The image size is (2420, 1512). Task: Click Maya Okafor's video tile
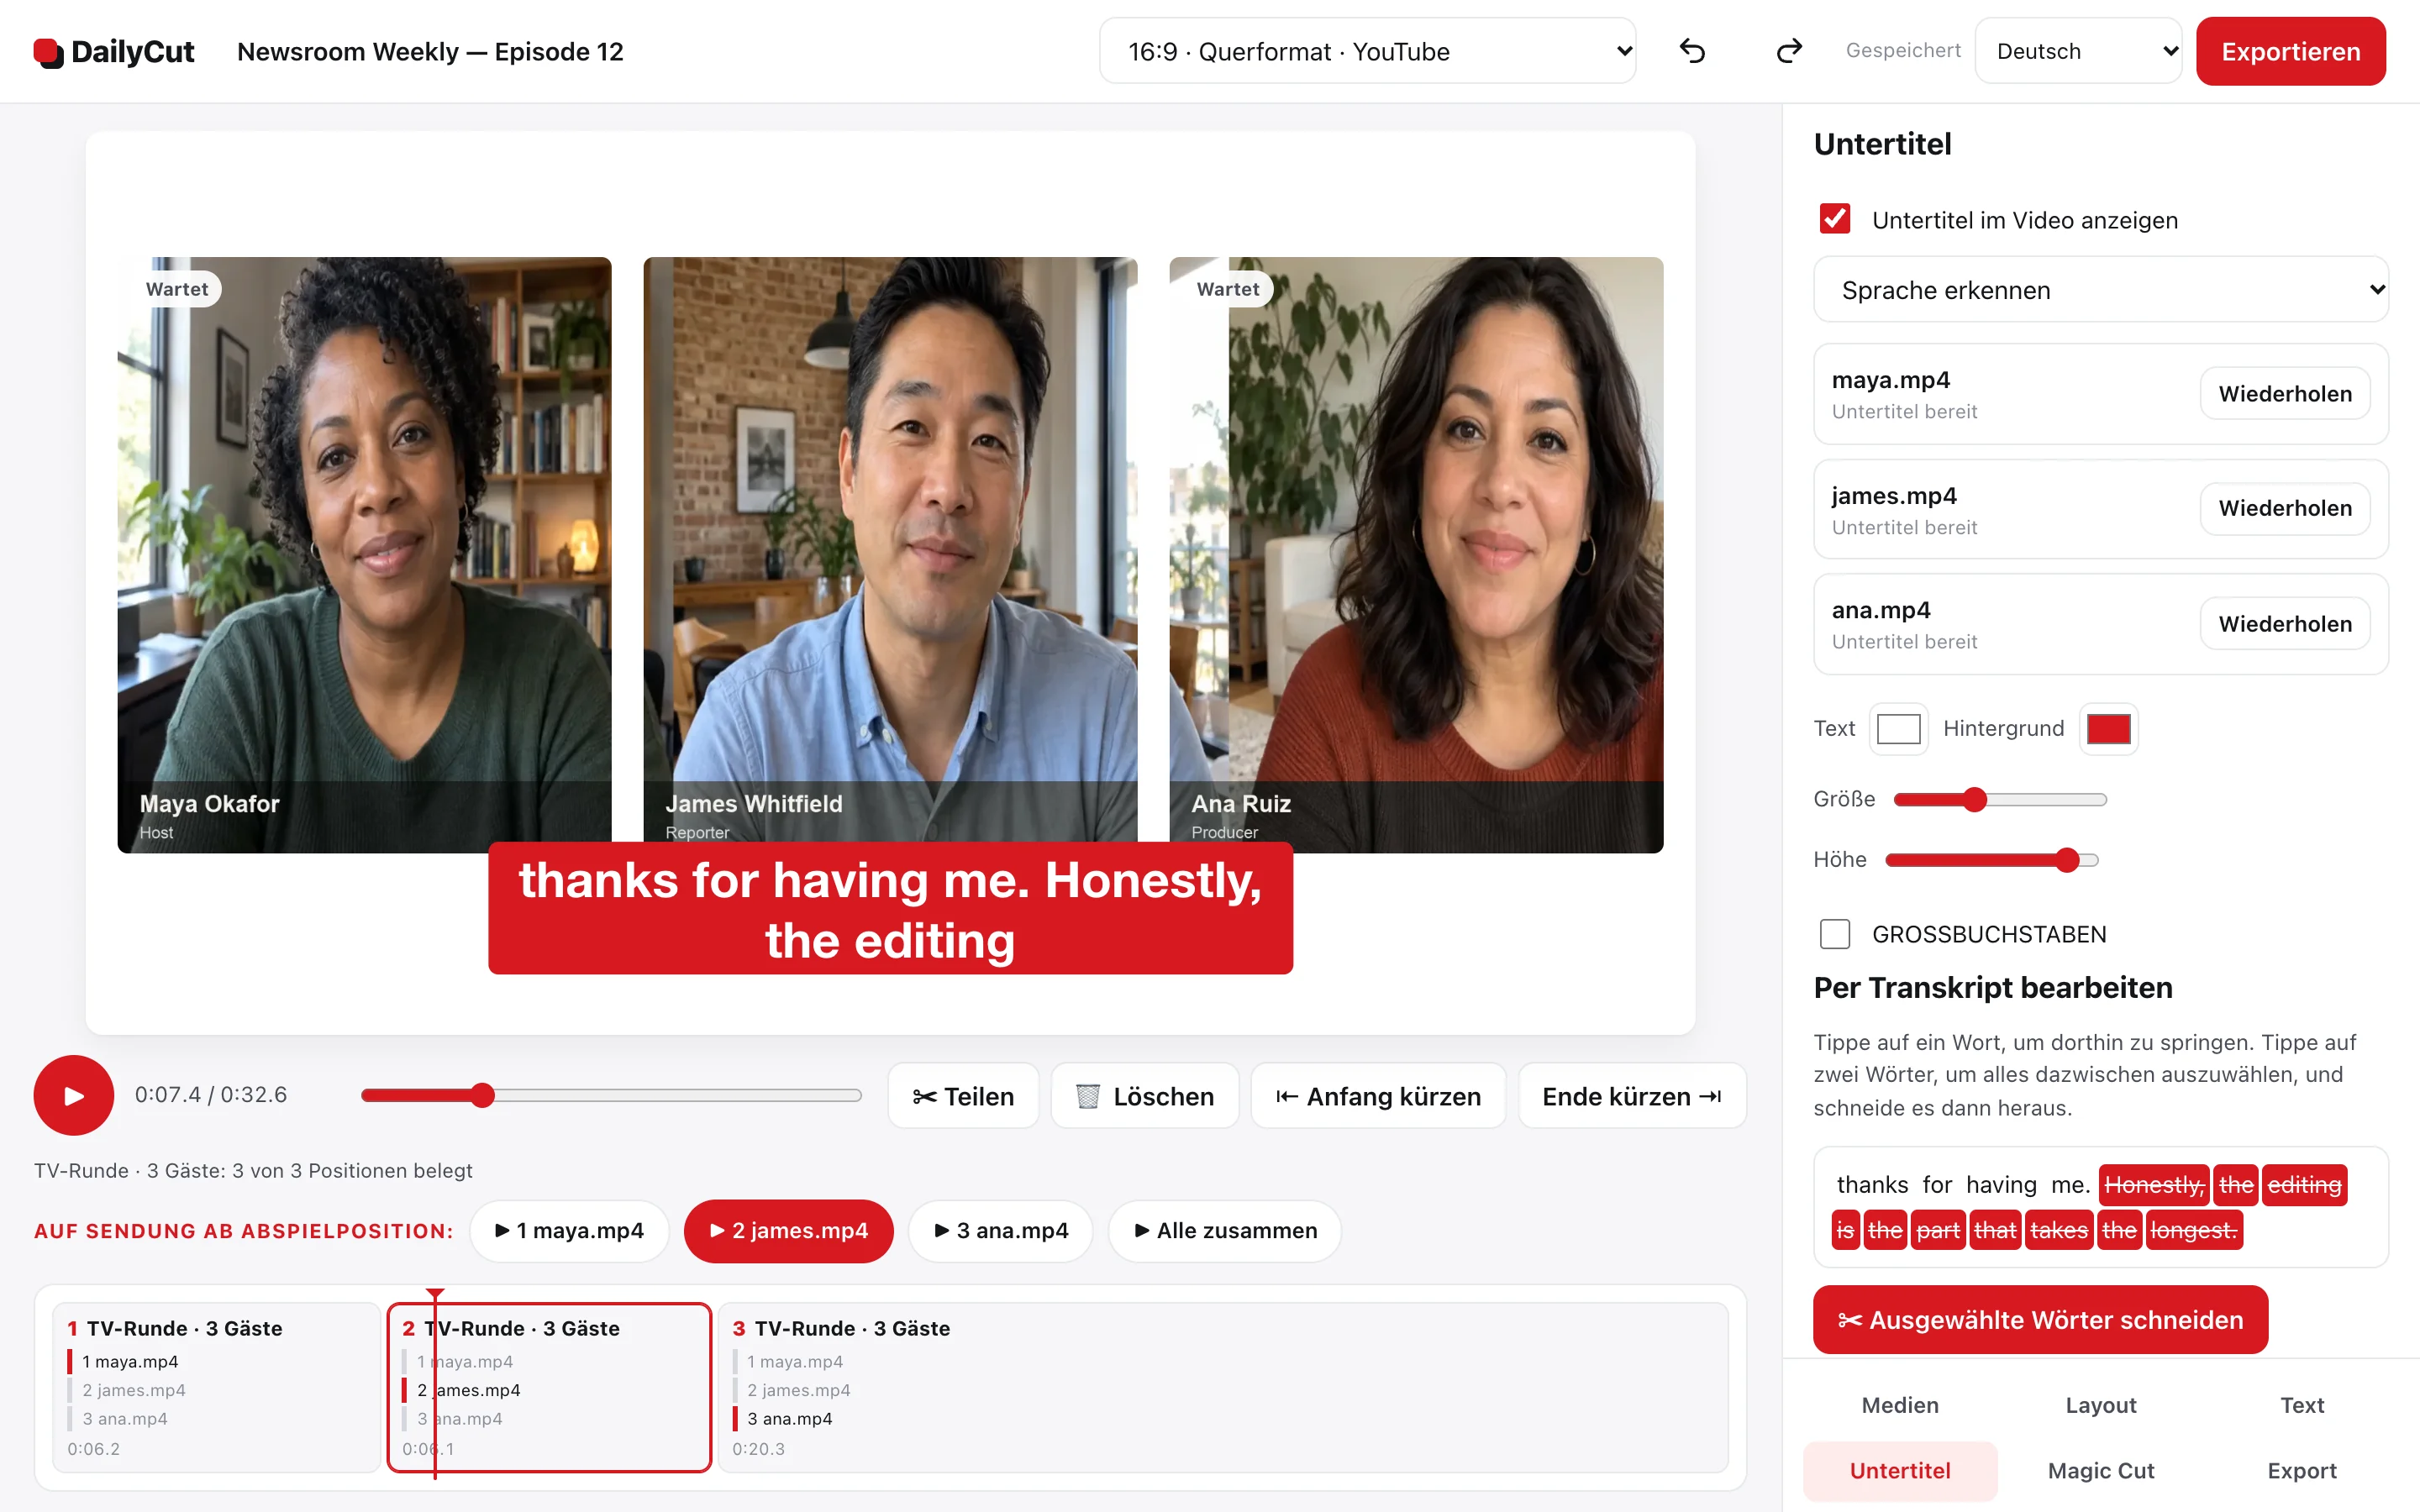(x=364, y=554)
